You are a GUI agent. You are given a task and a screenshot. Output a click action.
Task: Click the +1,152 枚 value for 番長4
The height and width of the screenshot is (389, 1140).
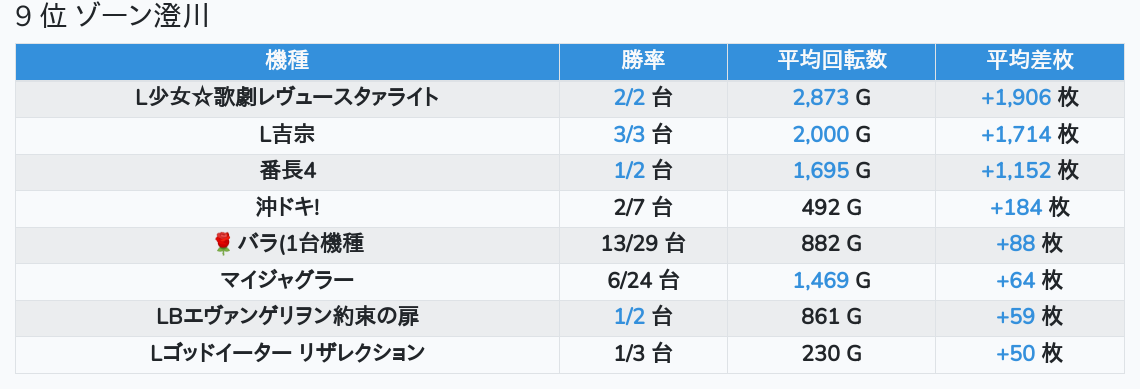(1029, 171)
